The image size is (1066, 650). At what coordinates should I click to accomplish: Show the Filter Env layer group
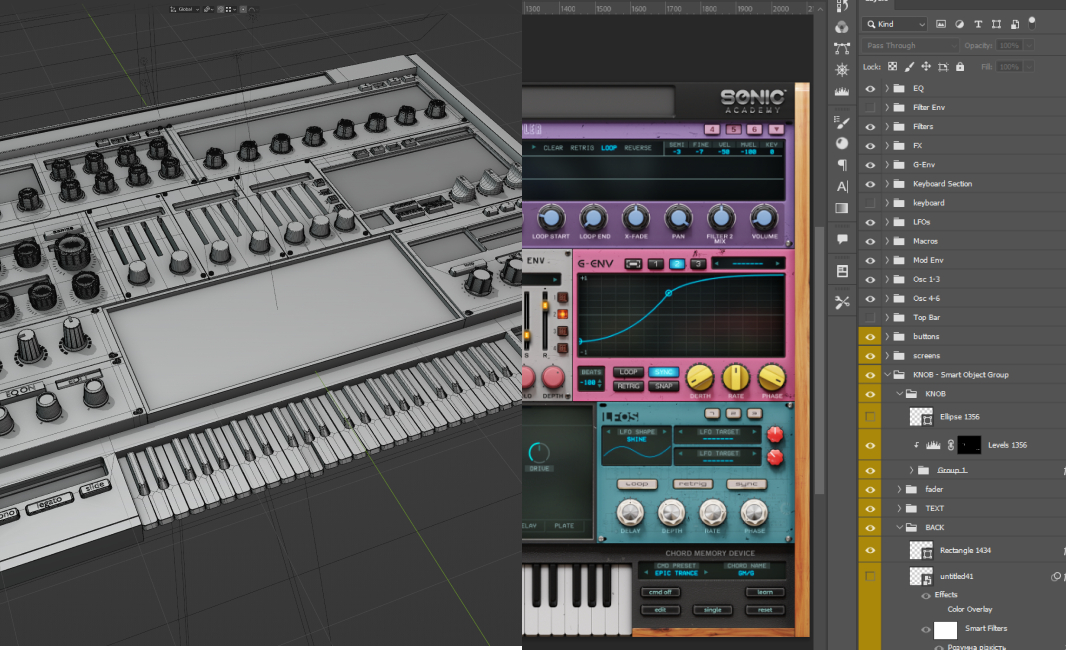pos(870,107)
